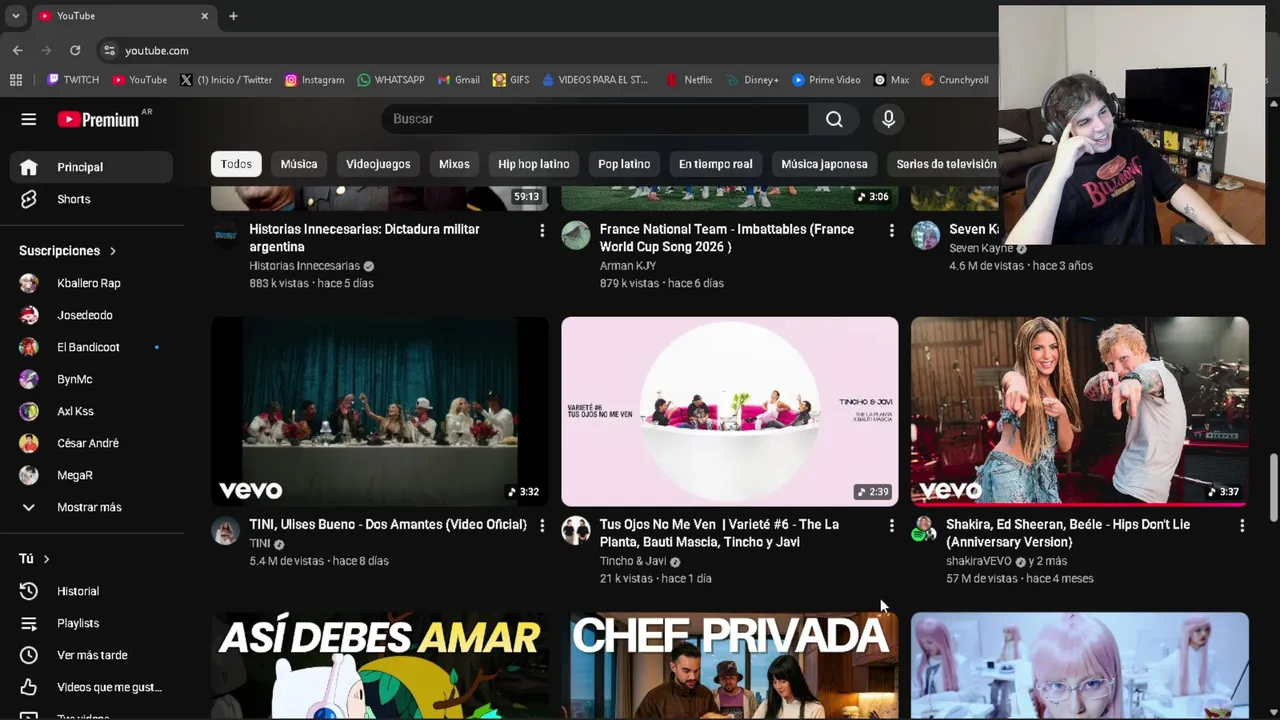Open Kballero Rap subscription
This screenshot has width=1280, height=720.
(92, 283)
